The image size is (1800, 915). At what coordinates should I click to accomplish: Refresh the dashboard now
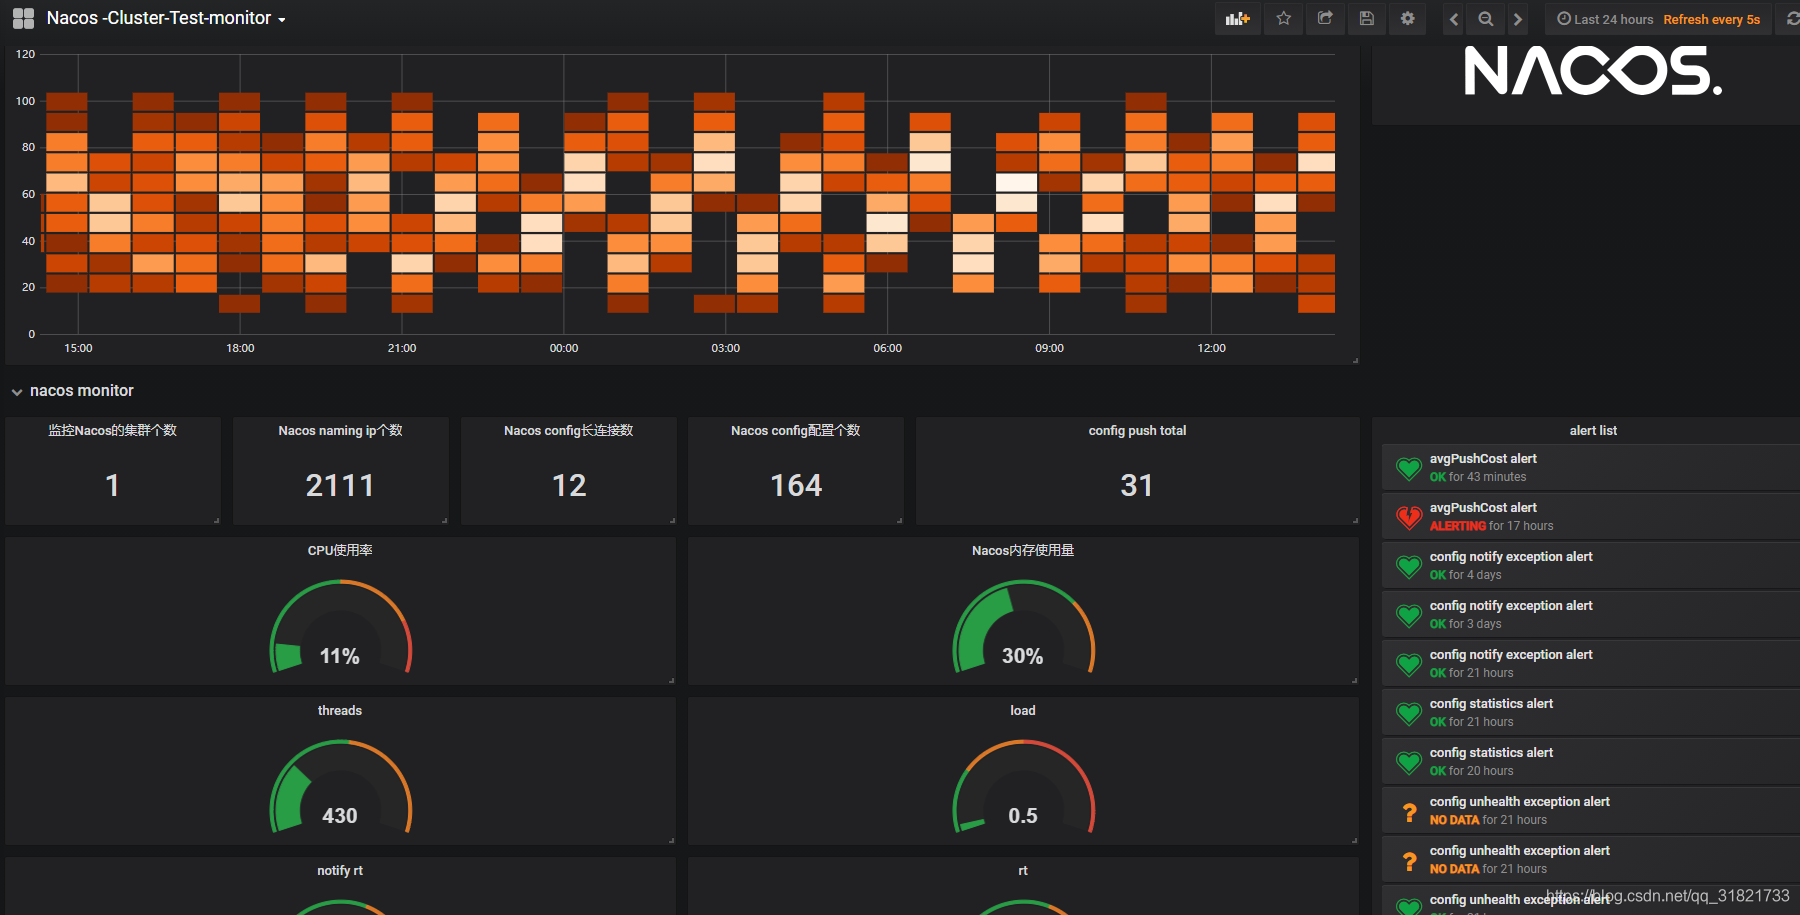pos(1790,19)
